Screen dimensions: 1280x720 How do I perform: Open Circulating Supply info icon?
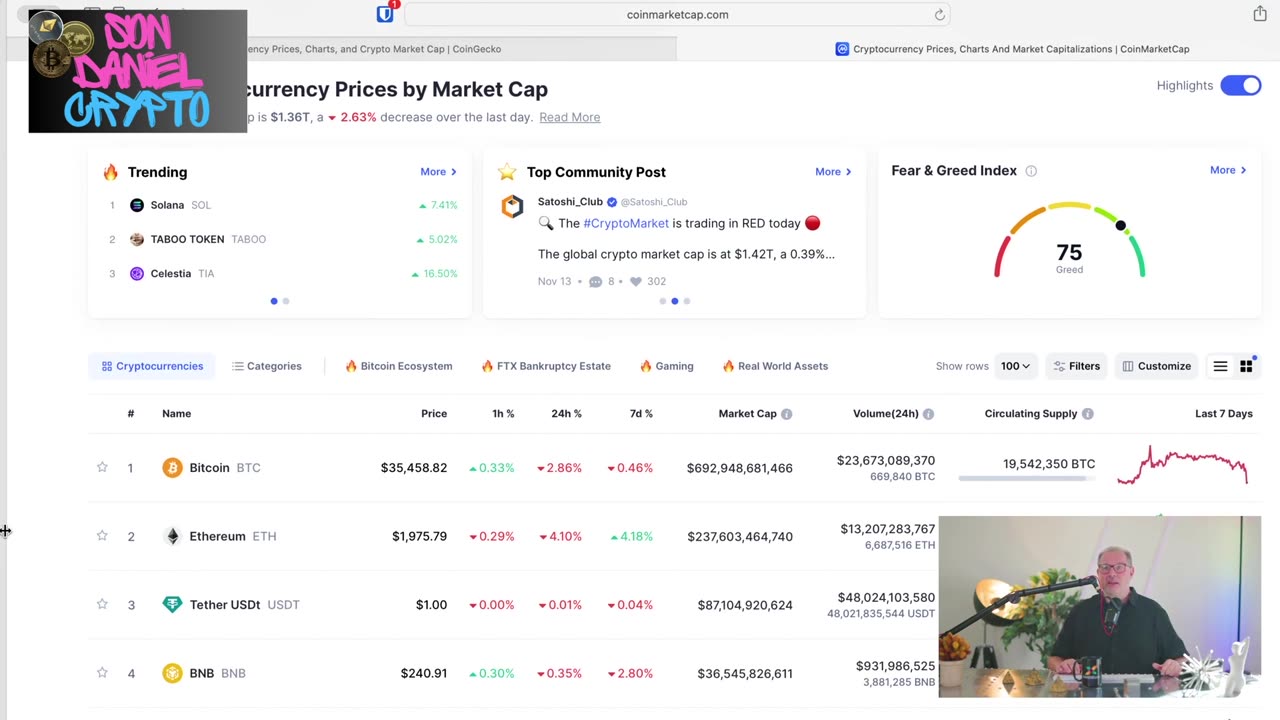[1088, 414]
